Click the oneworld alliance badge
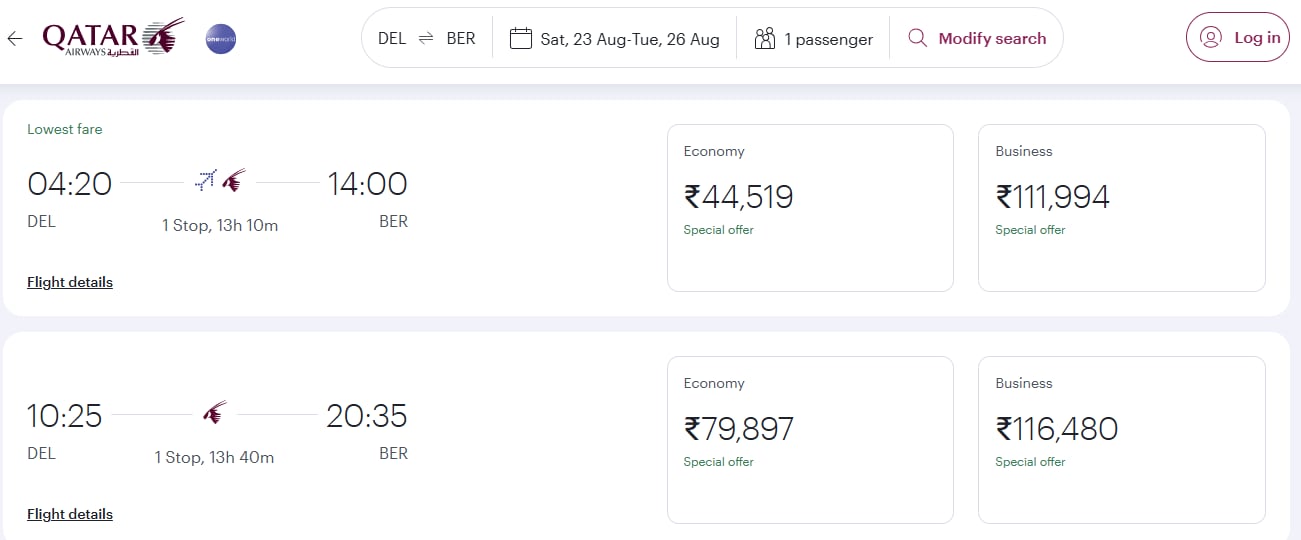1301x540 pixels. click(220, 39)
